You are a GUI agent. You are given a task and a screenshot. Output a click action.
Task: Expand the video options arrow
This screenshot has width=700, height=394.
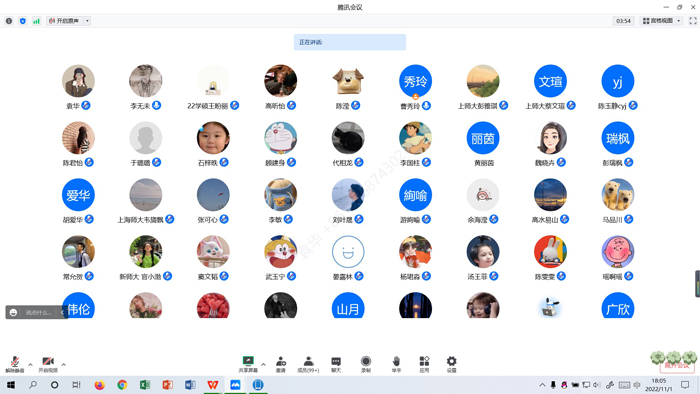[63, 365]
